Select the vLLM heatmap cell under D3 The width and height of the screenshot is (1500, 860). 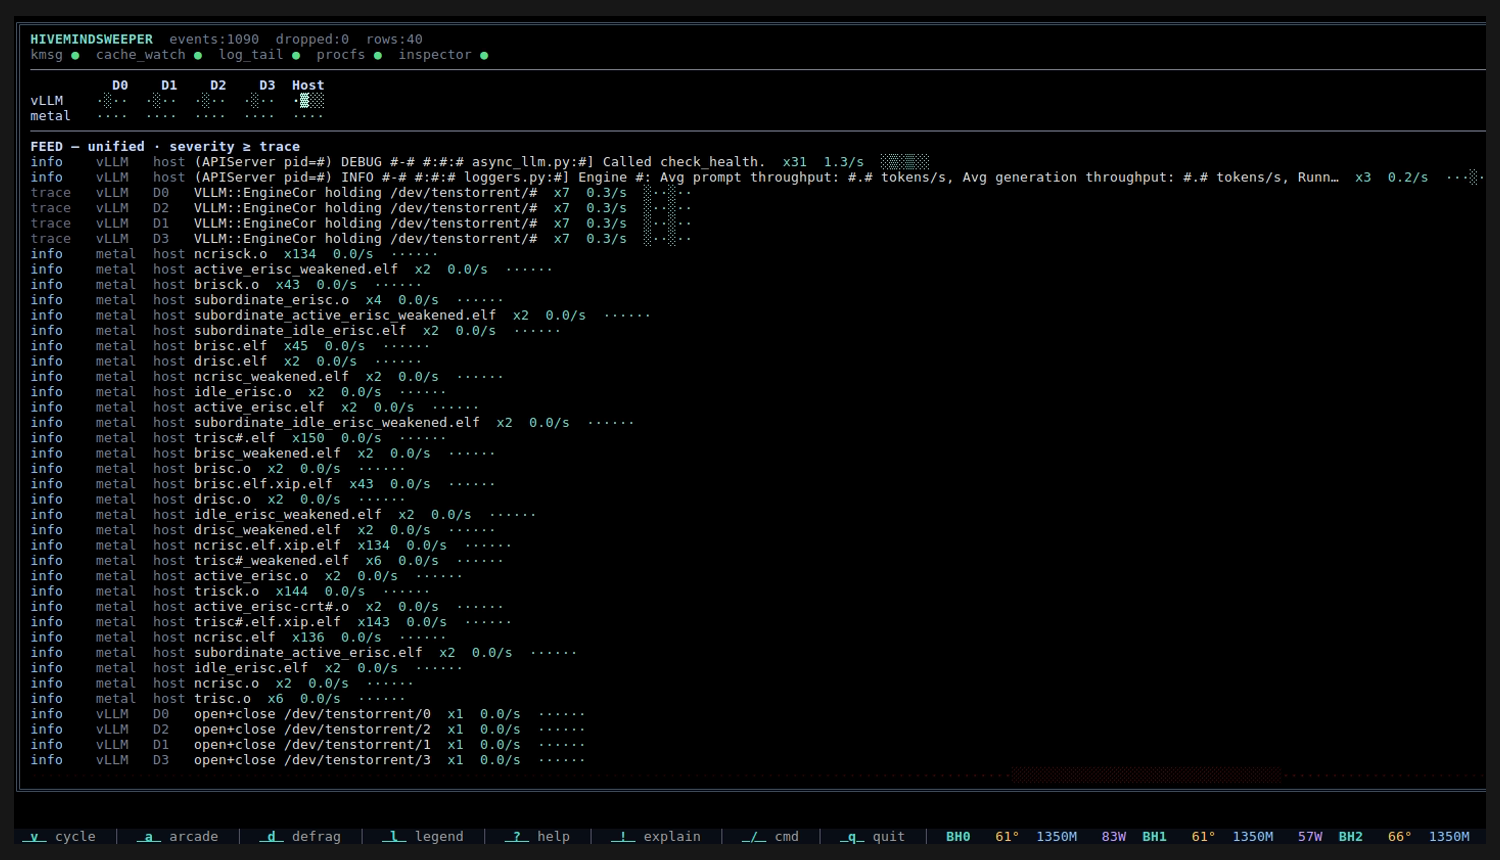[x=259, y=101]
